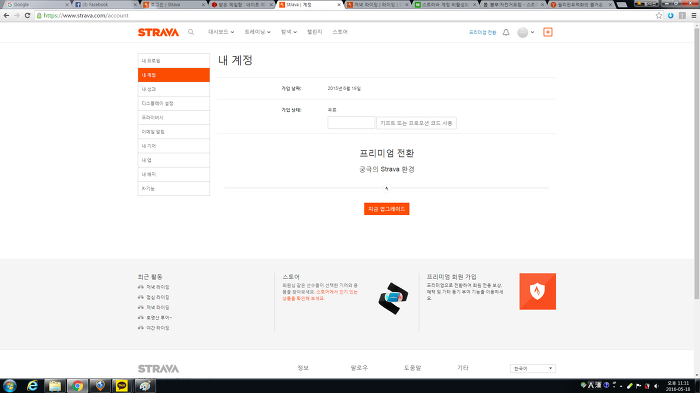Open the notifications bell icon

pyautogui.click(x=506, y=32)
